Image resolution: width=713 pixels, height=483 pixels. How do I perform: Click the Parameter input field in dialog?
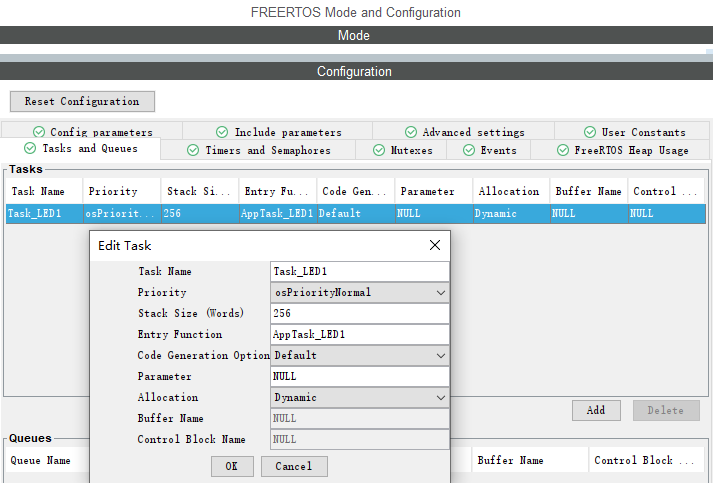click(360, 376)
